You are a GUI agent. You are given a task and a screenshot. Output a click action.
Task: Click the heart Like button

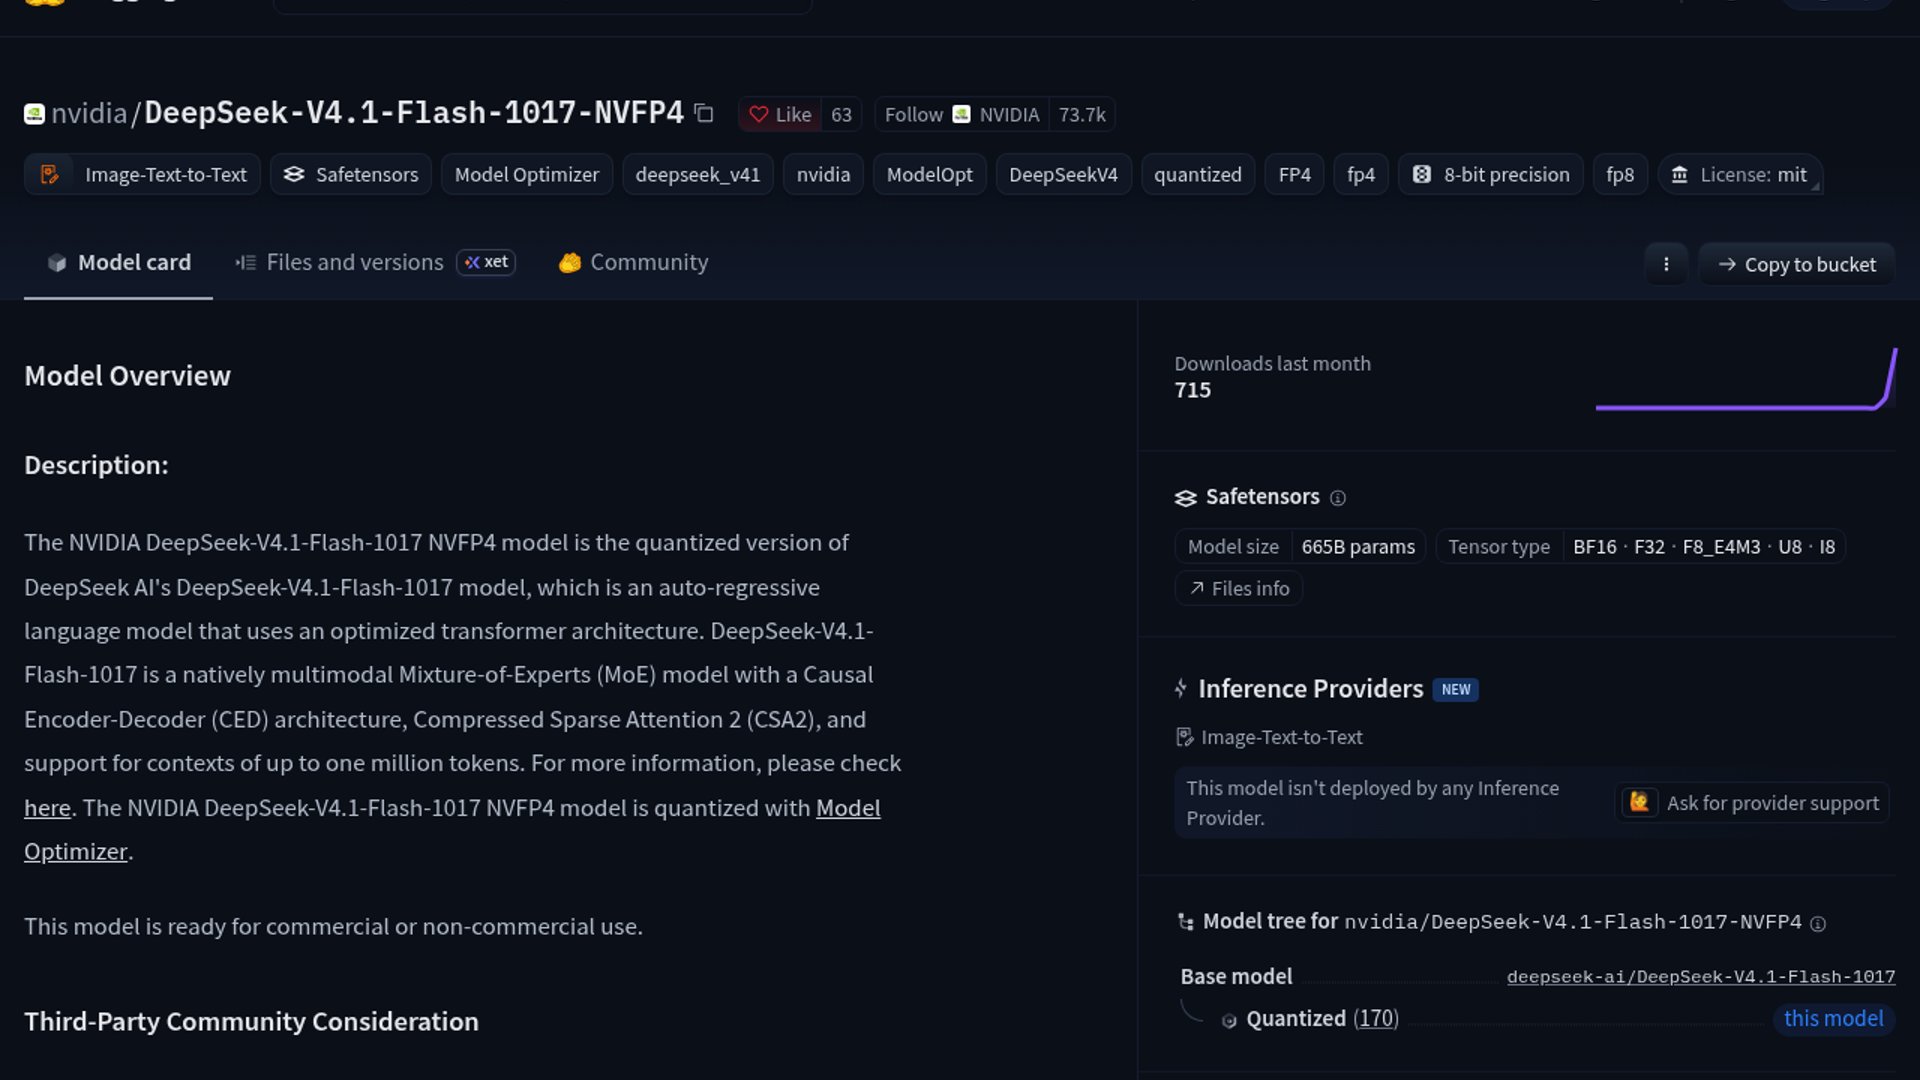tap(780, 114)
